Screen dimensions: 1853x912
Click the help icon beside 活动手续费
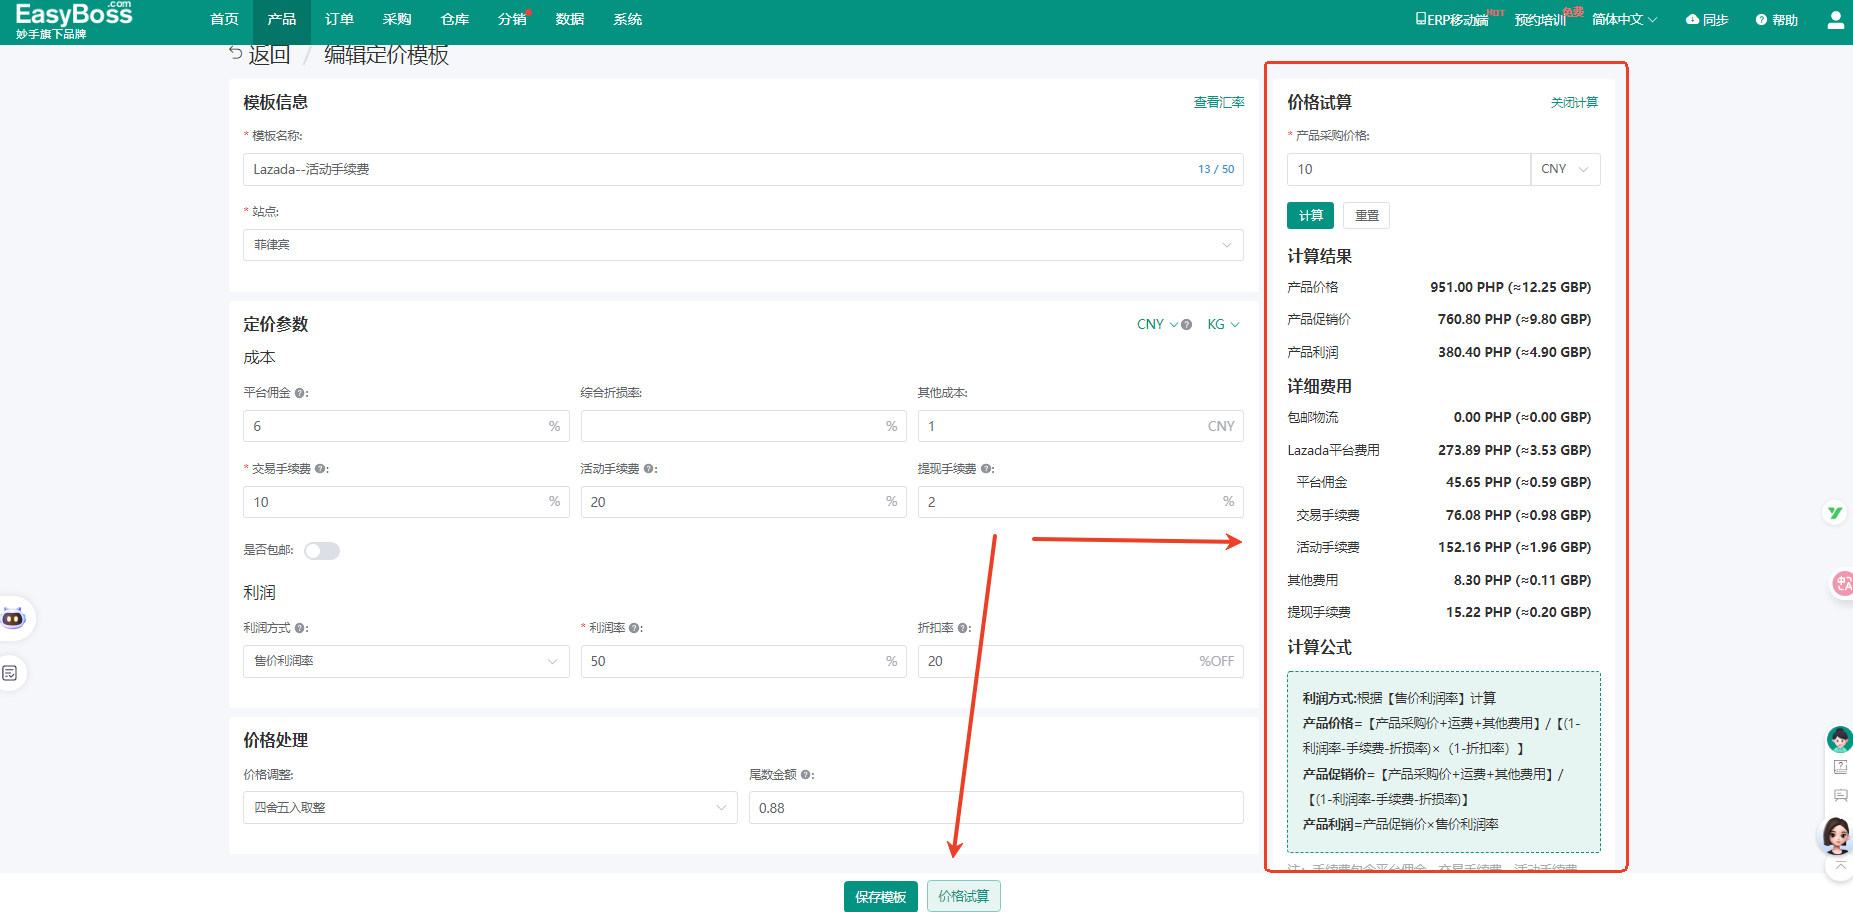[649, 469]
